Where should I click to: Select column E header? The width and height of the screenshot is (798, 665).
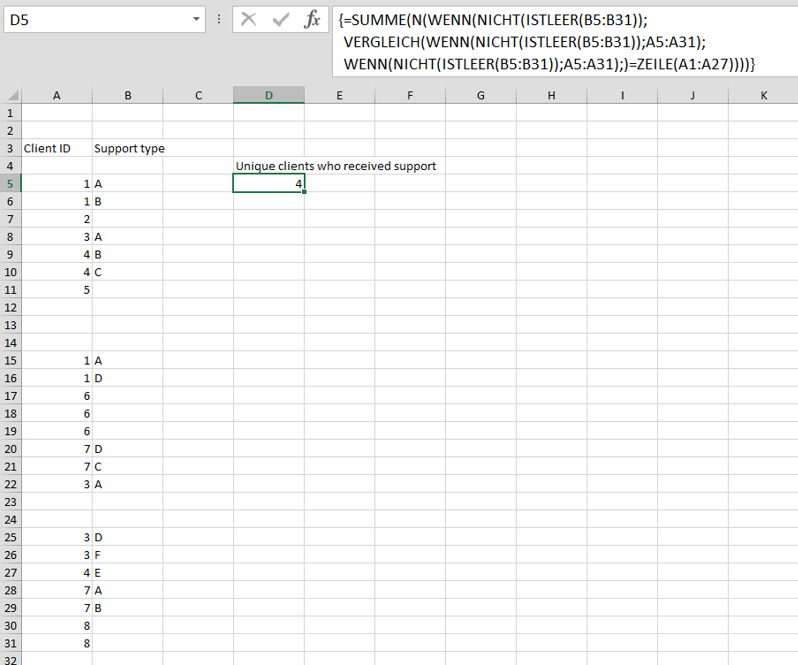pos(339,95)
